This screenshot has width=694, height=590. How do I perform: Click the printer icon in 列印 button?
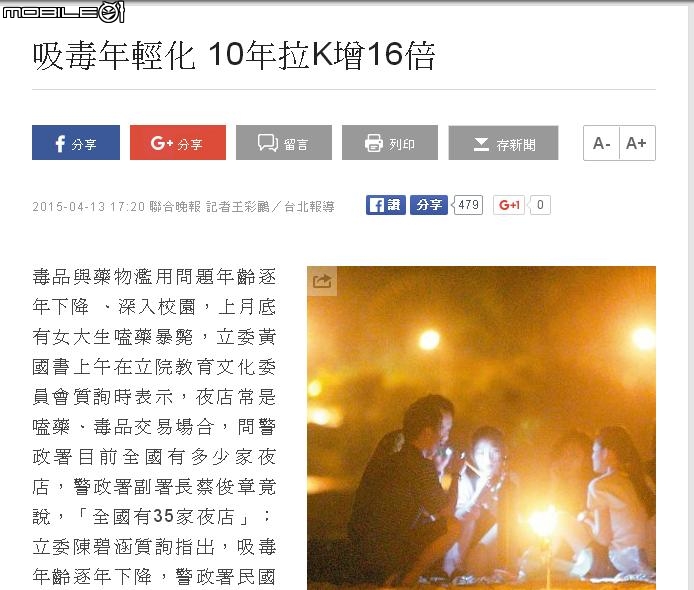click(373, 143)
